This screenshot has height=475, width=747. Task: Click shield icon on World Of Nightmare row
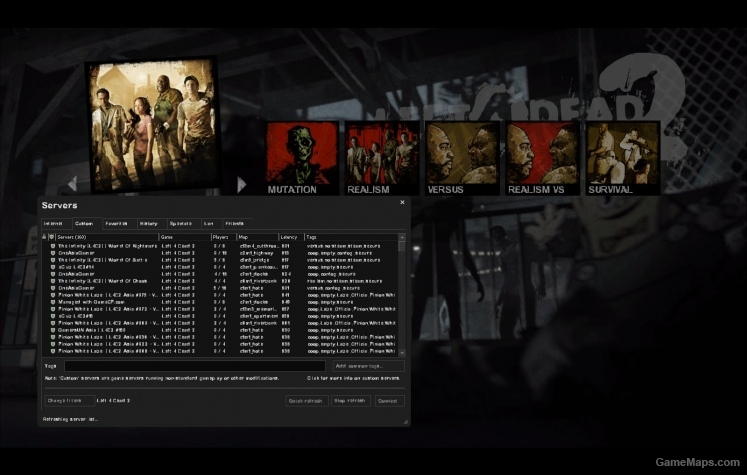click(53, 246)
